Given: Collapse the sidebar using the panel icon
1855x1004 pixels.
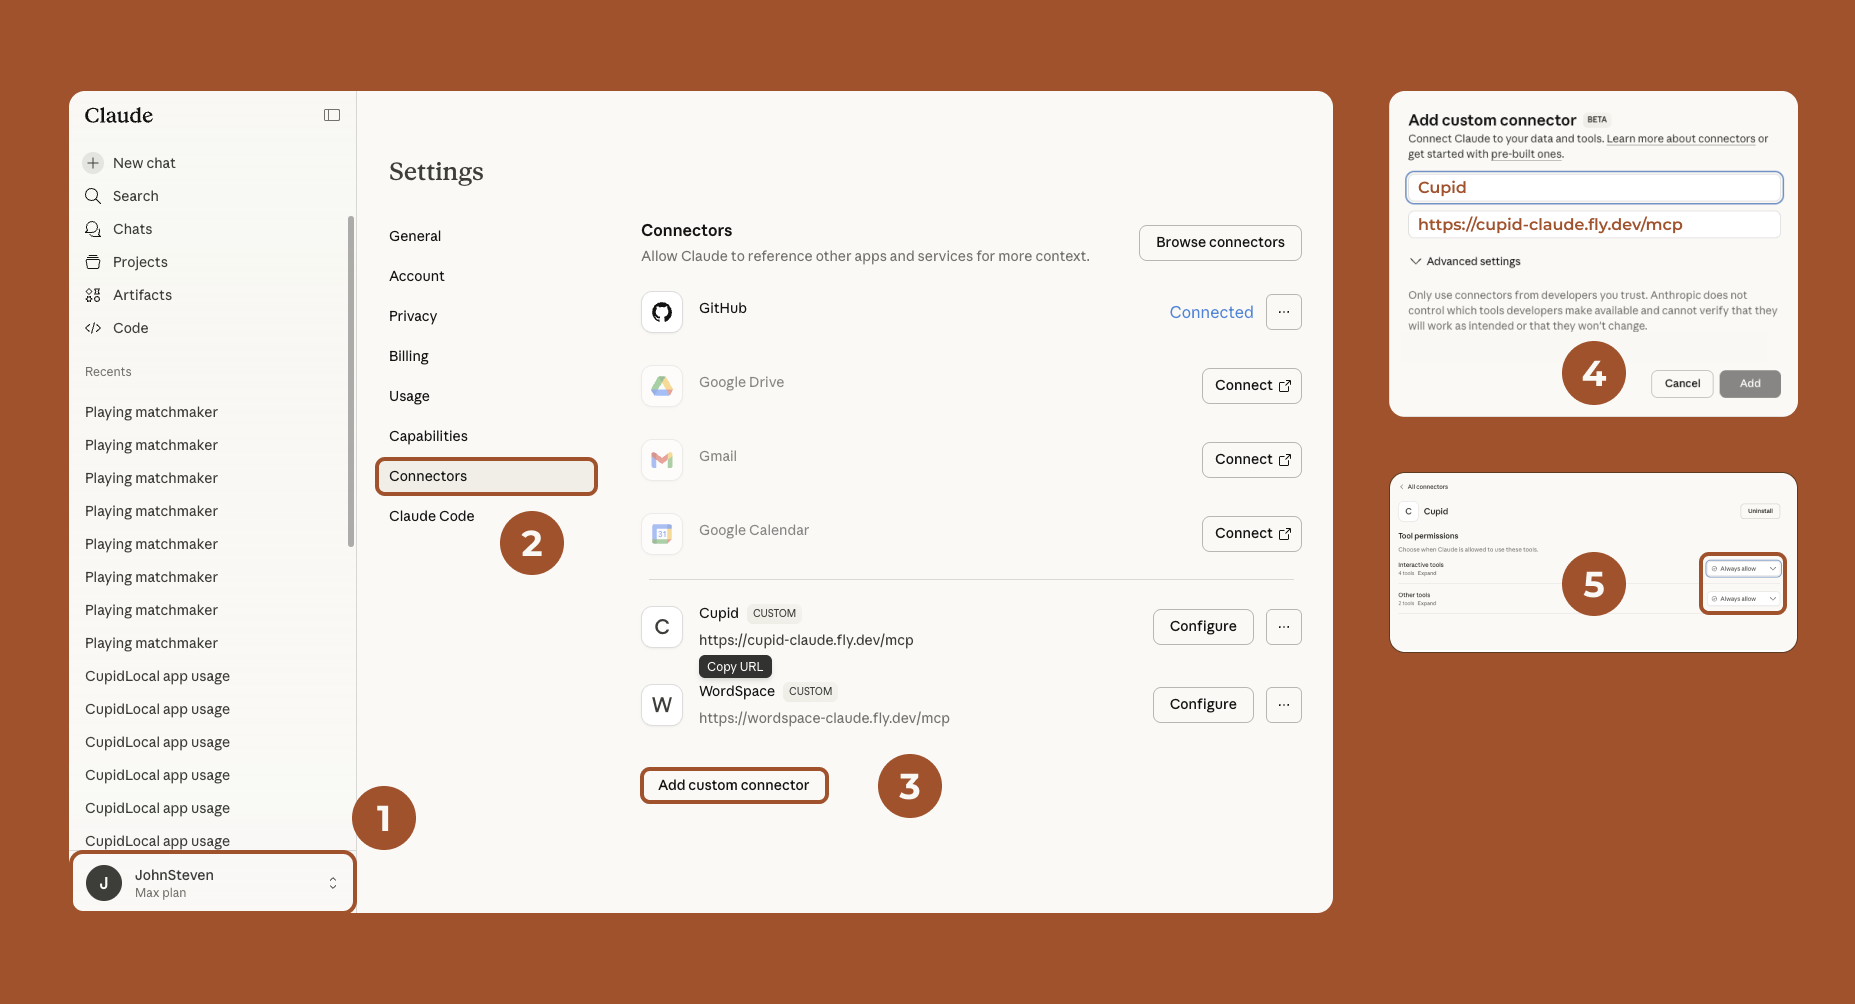Looking at the screenshot, I should pos(332,116).
